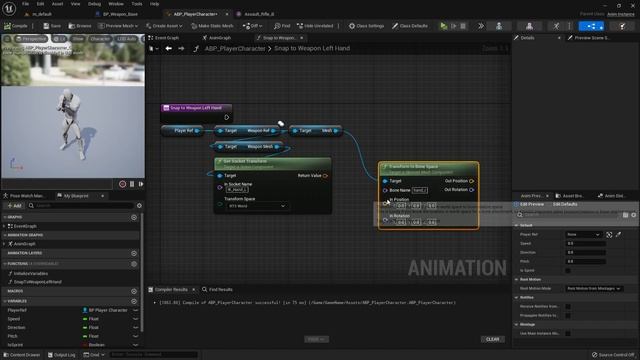Click the eyedropper pick icon beside Player Ref

click(618, 235)
